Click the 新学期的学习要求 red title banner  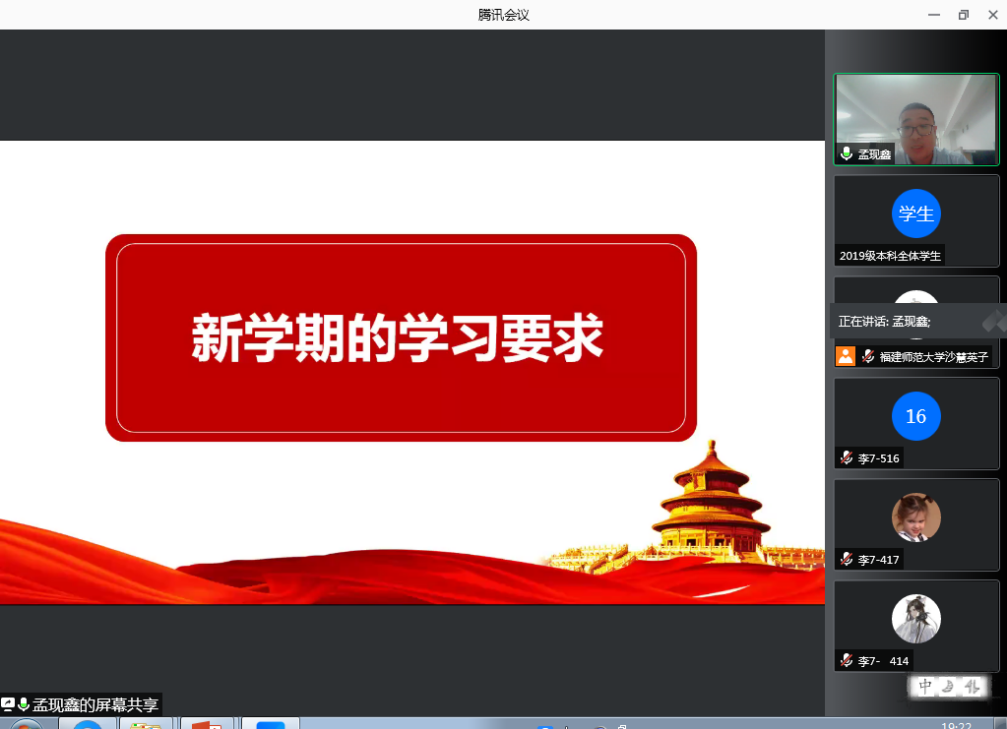[x=400, y=338]
